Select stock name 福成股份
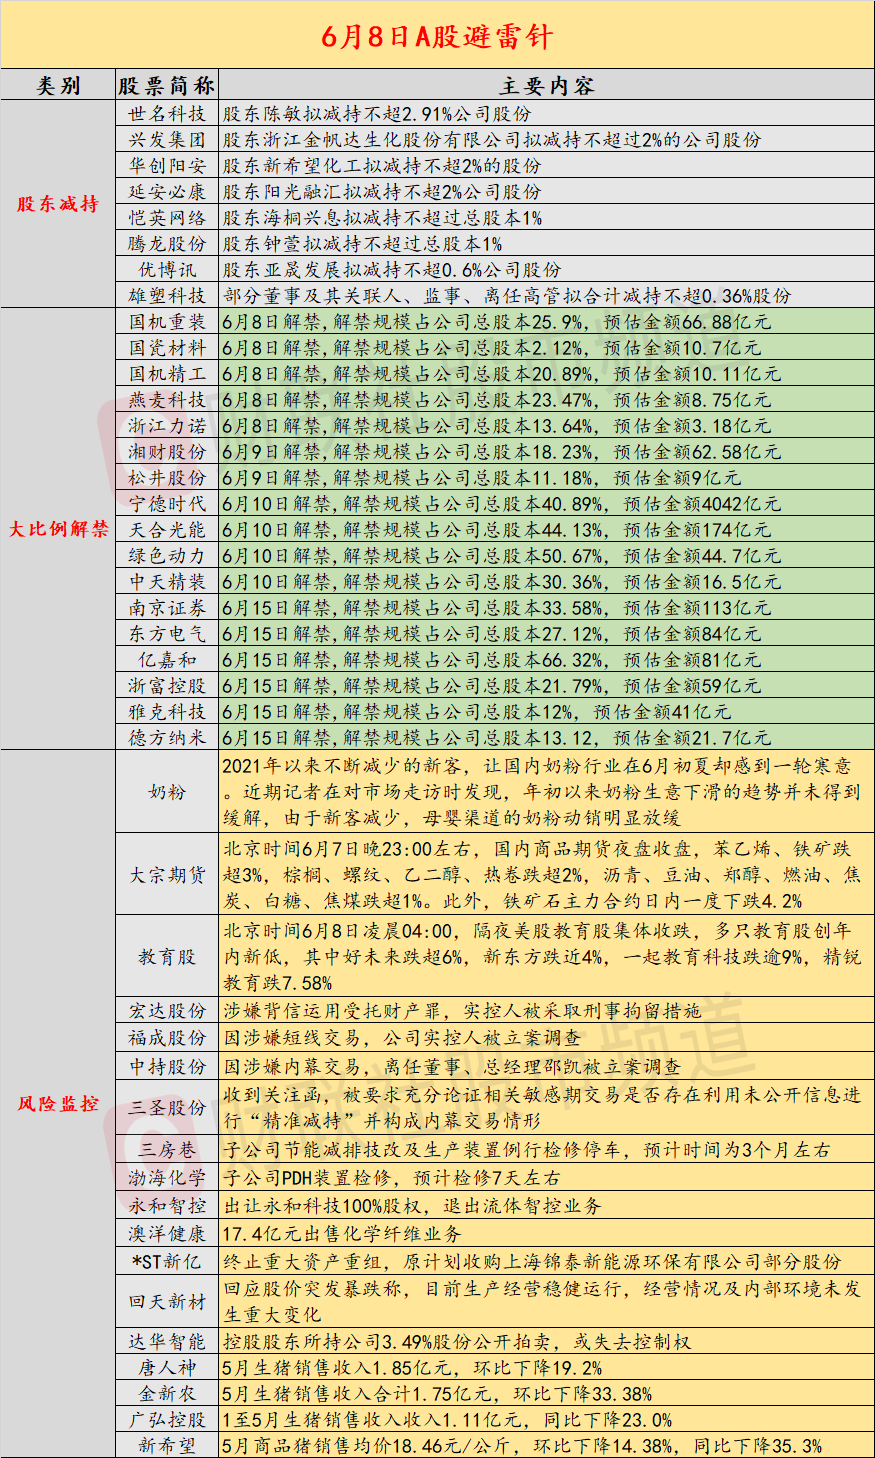Viewport: 875px width, 1458px height. 167,1038
